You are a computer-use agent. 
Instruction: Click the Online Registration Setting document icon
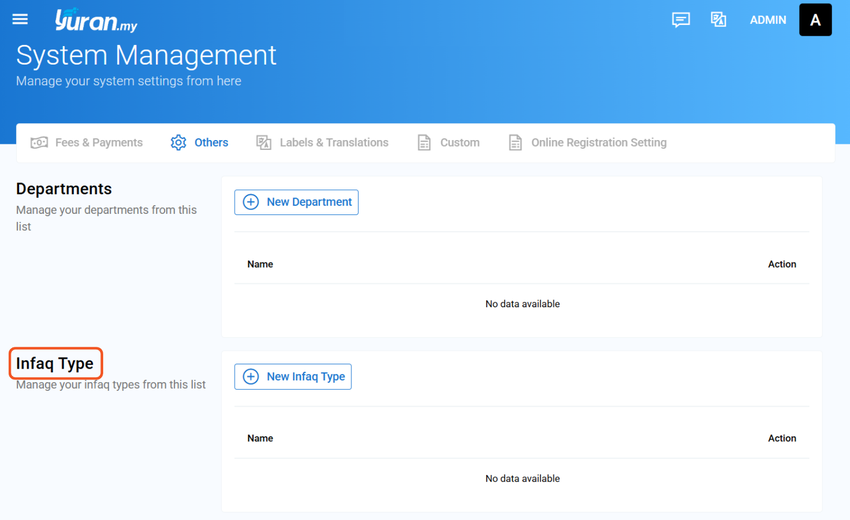point(515,143)
